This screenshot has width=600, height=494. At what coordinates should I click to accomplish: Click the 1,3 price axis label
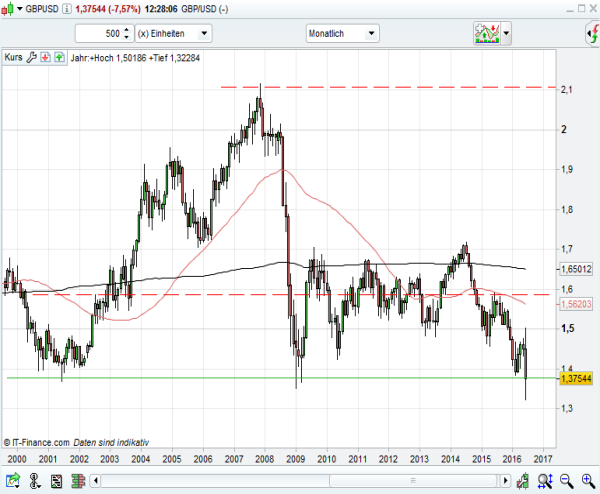(x=566, y=408)
